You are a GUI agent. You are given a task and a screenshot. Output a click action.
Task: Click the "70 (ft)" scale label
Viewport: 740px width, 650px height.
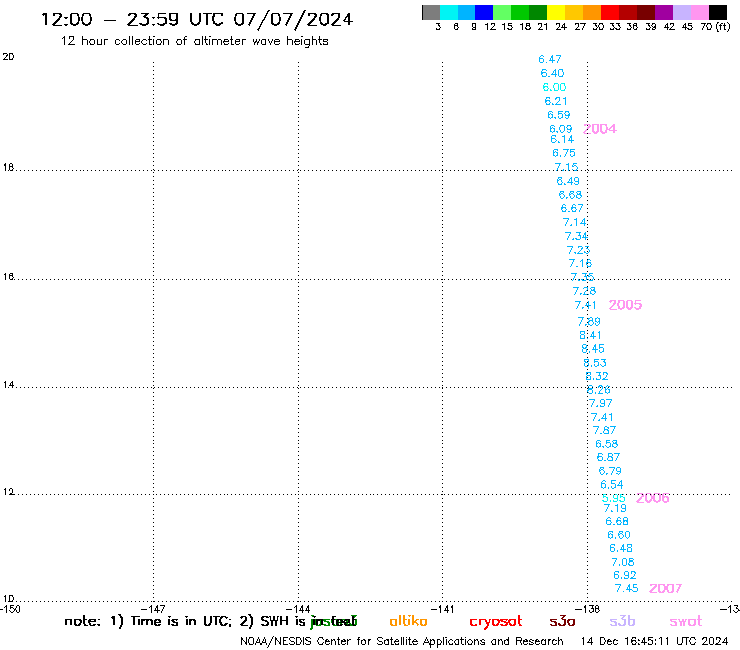pyautogui.click(x=715, y=27)
